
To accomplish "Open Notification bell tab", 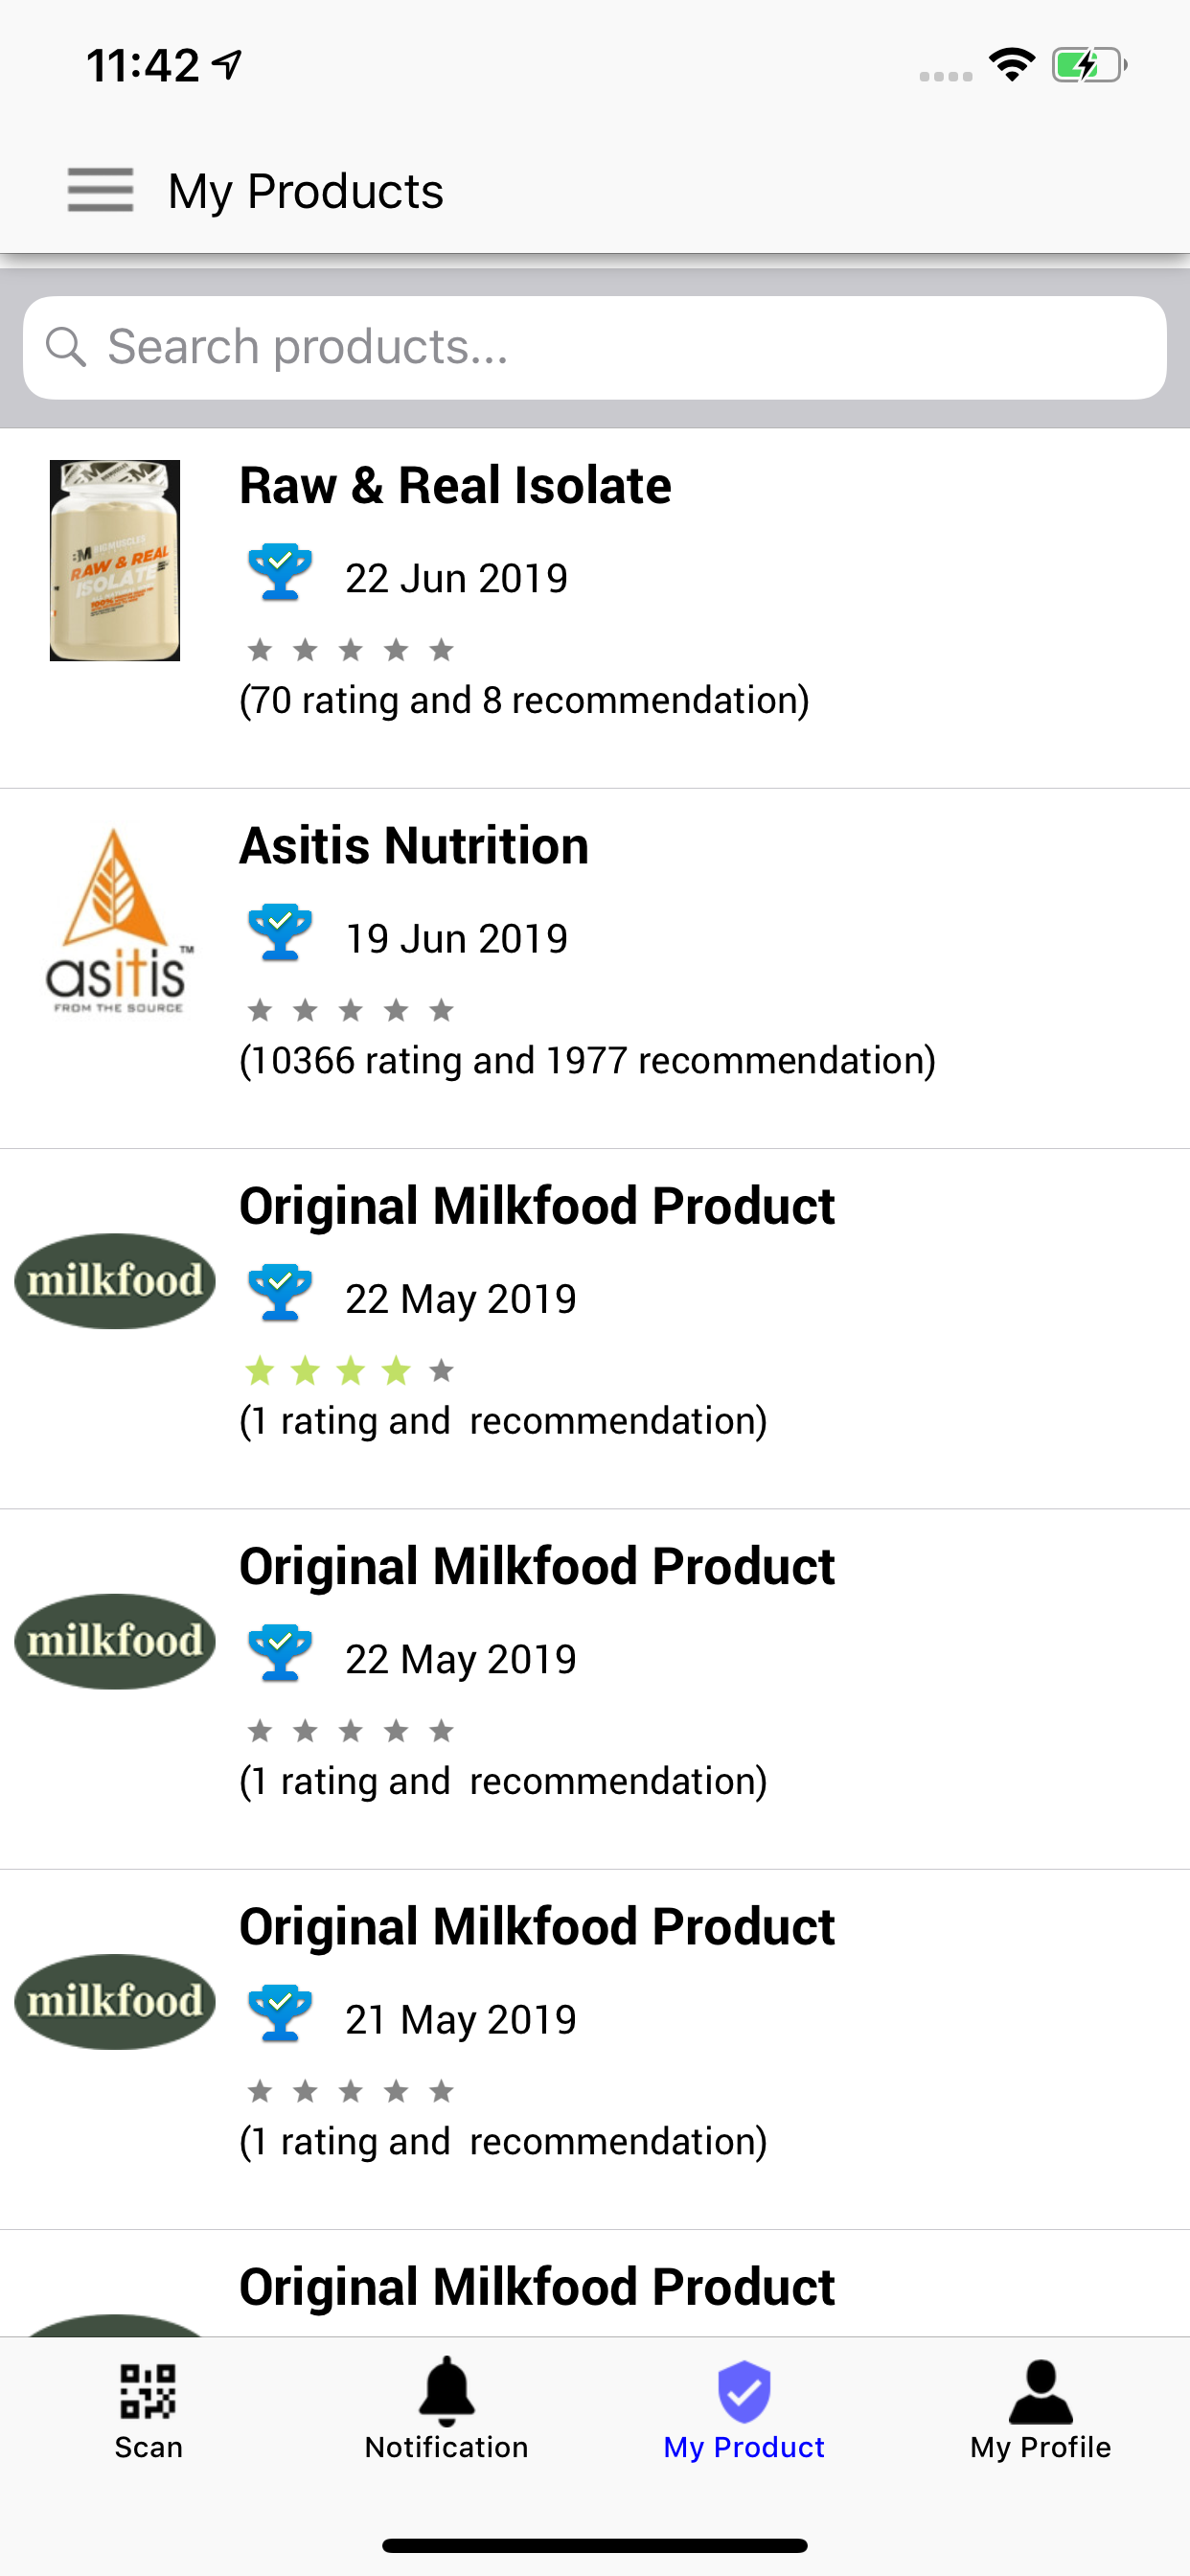I will pos(446,2410).
